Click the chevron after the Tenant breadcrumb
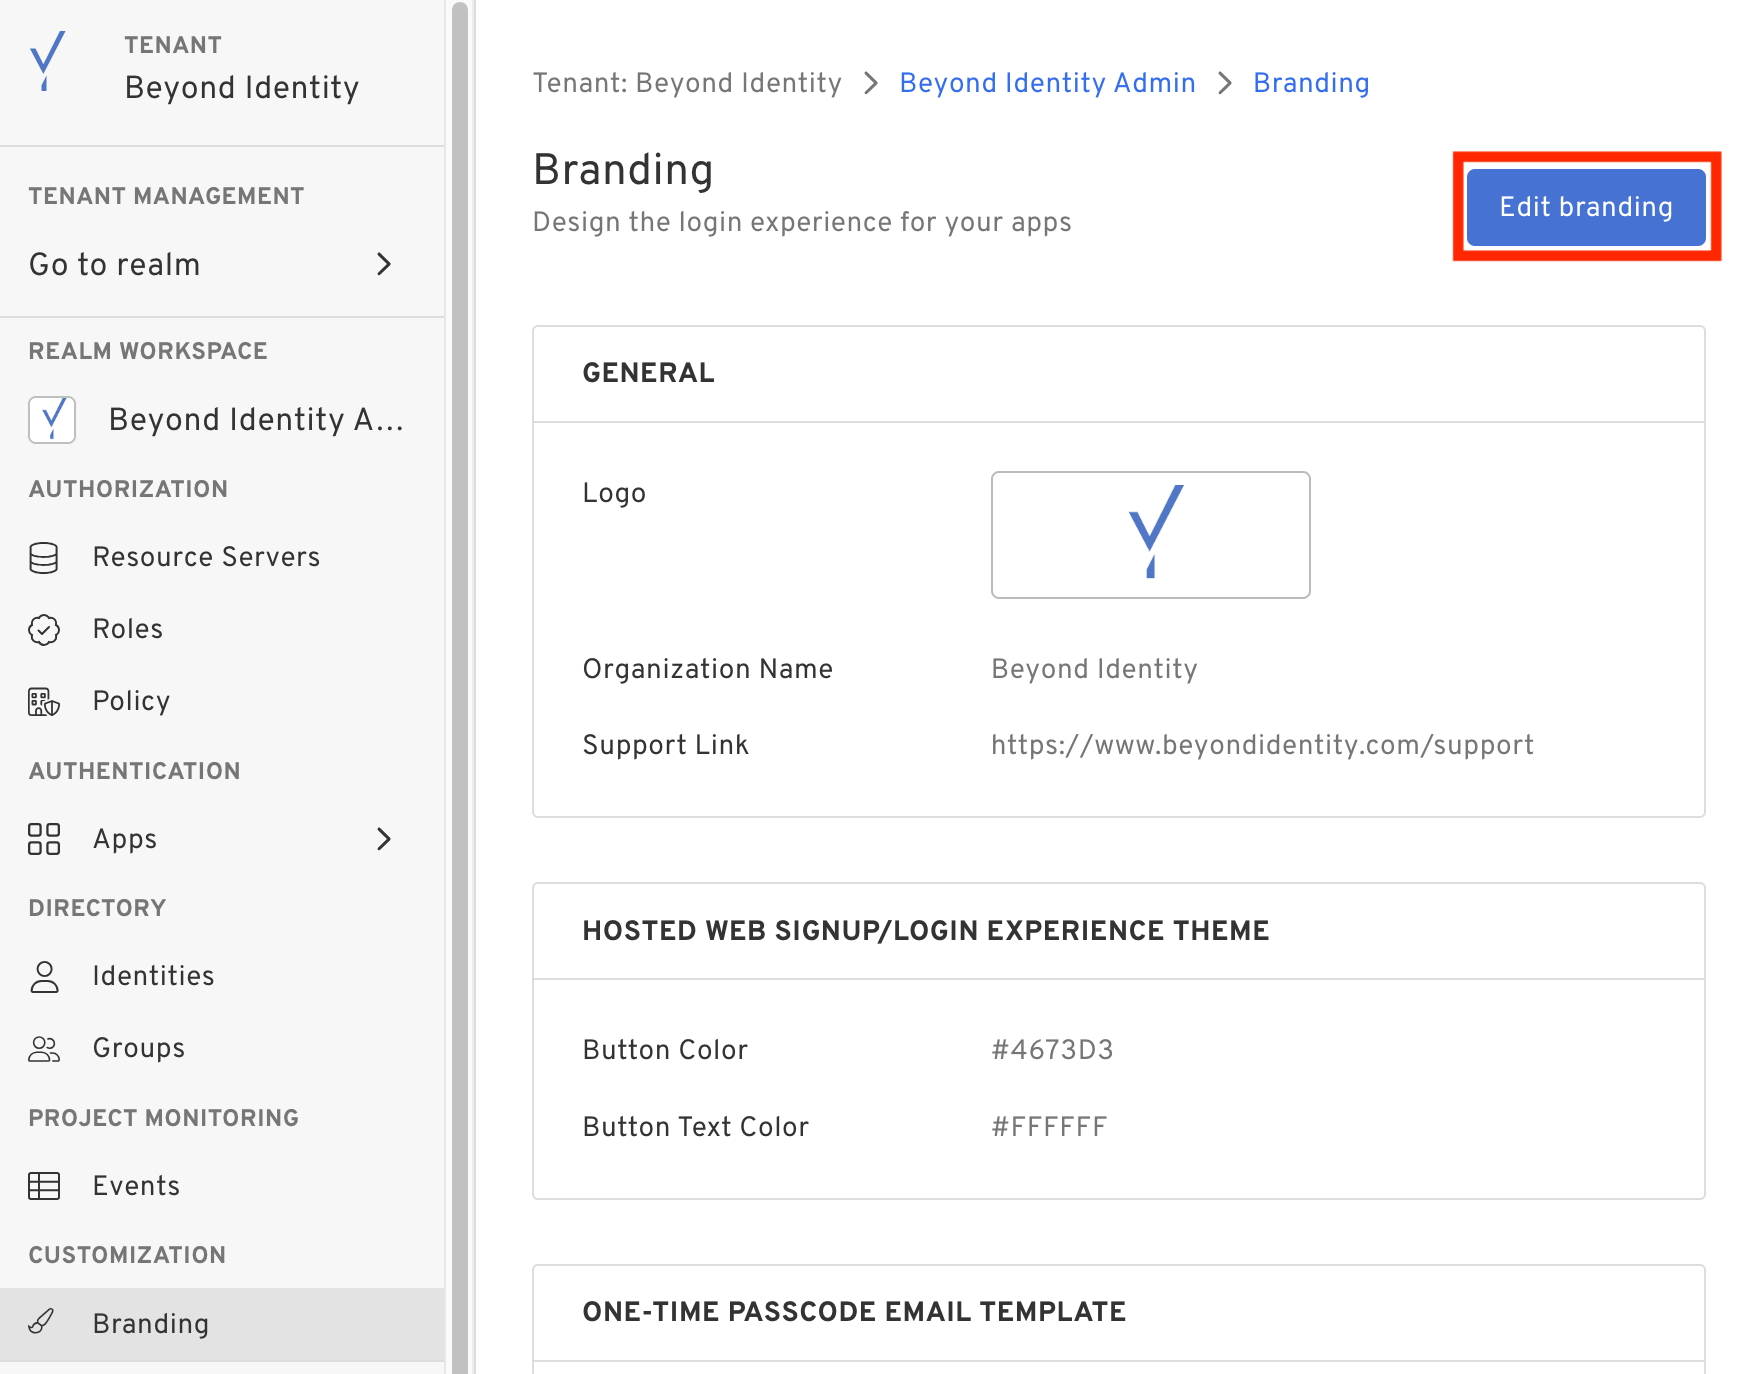1752x1374 pixels. coord(870,83)
